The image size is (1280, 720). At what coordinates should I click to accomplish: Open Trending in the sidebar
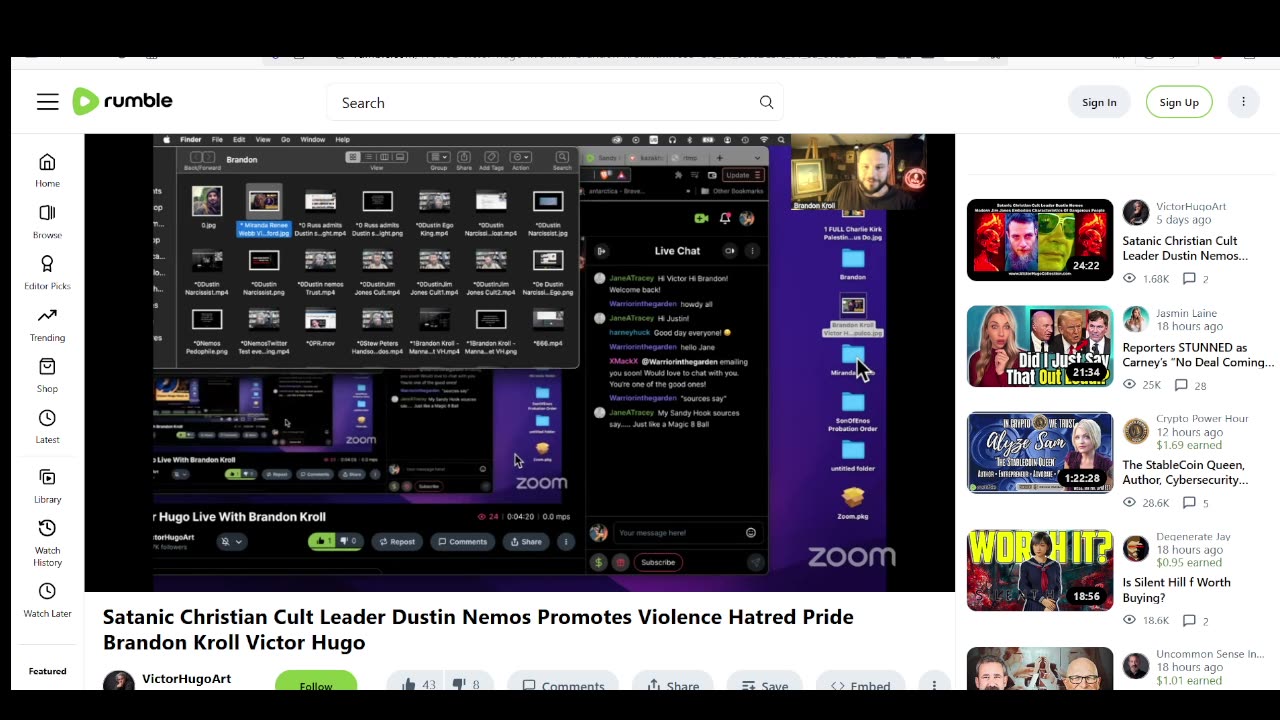tap(47, 324)
